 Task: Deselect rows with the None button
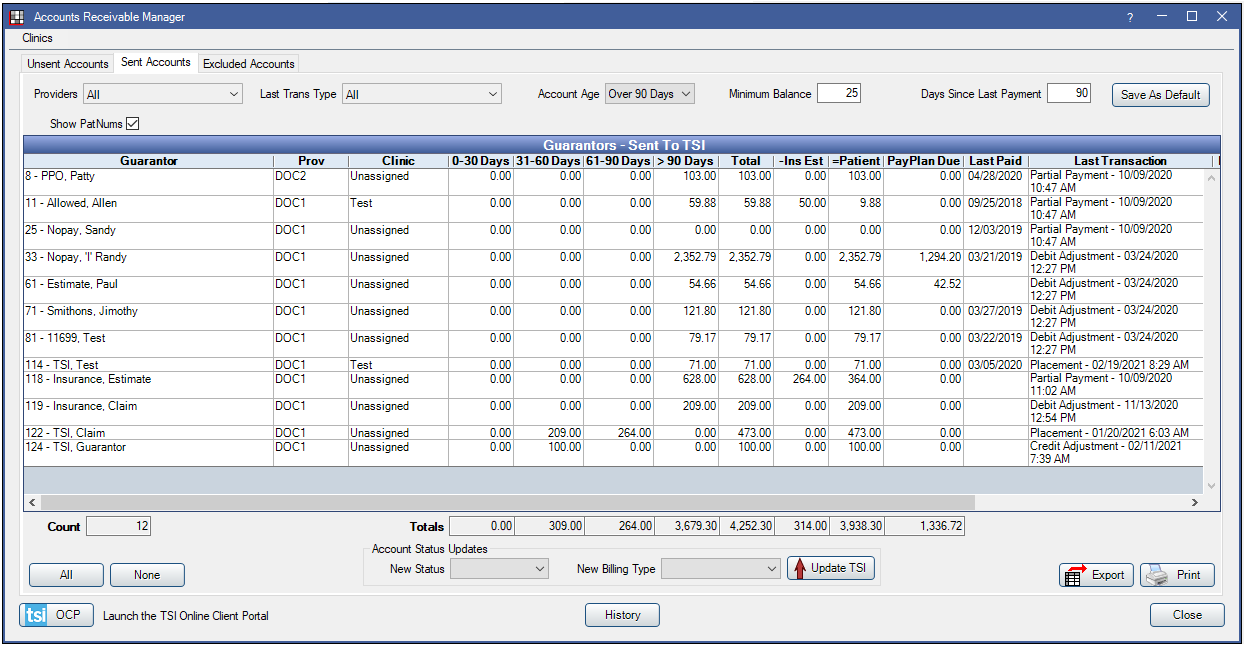point(147,575)
